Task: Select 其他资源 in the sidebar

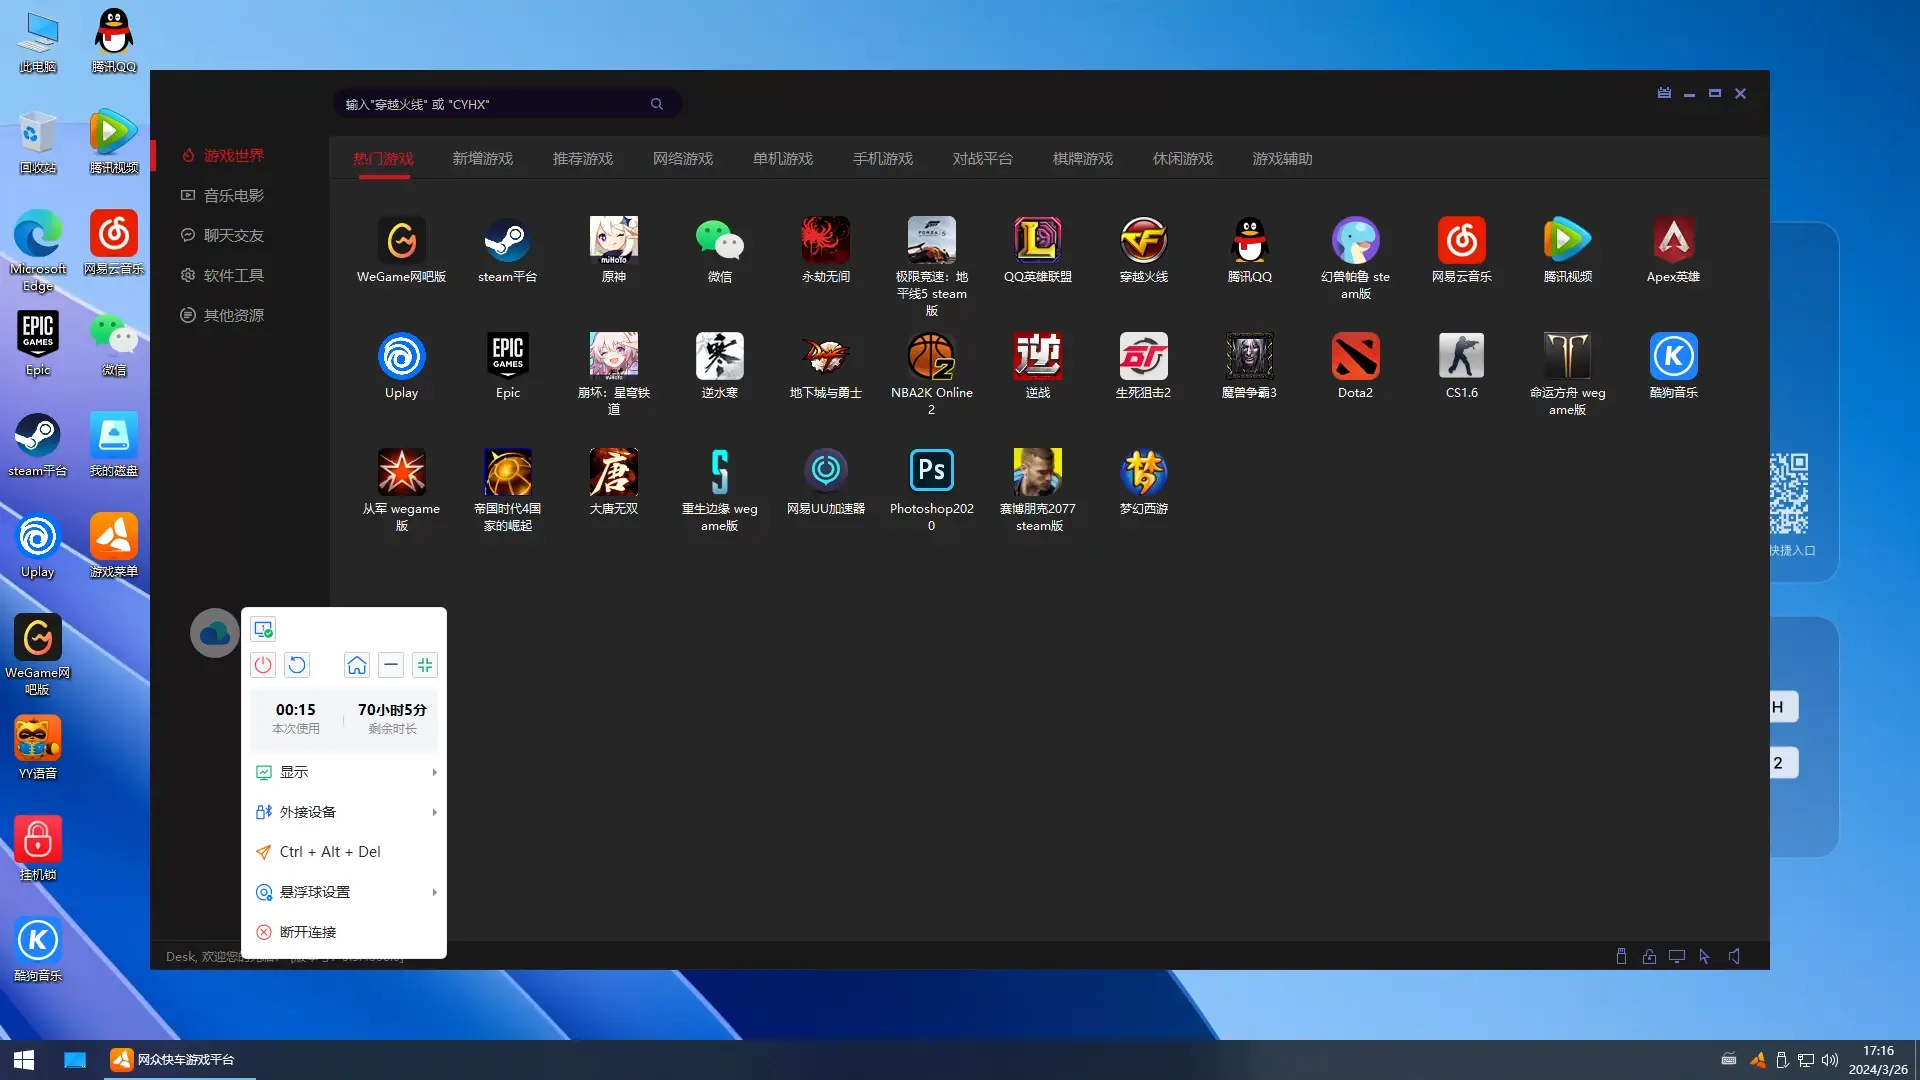Action: 223,316
